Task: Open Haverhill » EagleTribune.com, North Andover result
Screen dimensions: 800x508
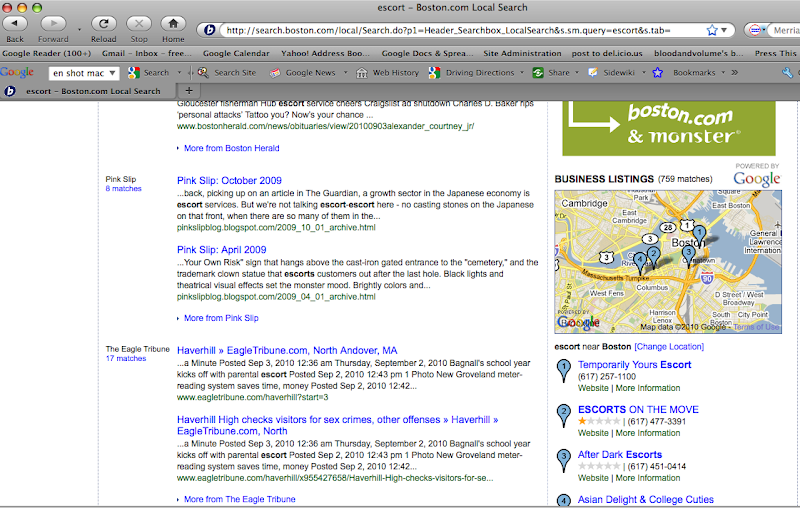Action: (287, 350)
